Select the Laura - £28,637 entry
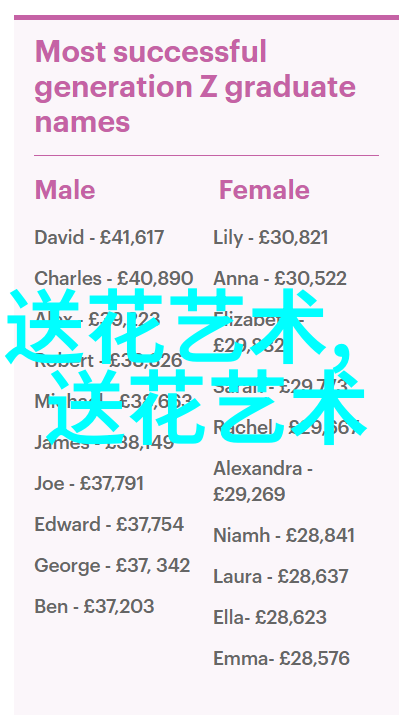The image size is (414, 715). 281,576
